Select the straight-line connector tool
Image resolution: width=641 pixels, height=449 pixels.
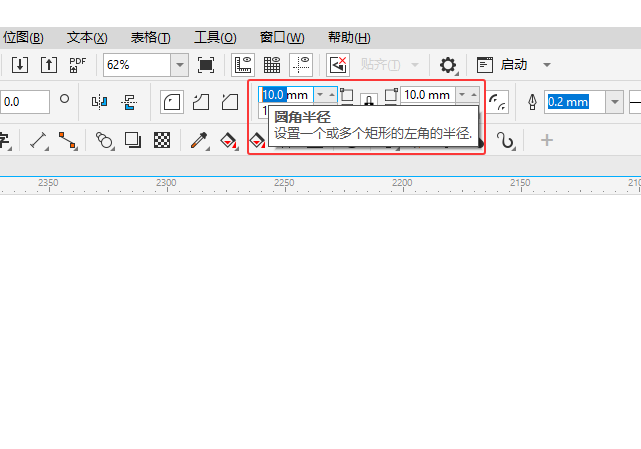tap(68, 140)
